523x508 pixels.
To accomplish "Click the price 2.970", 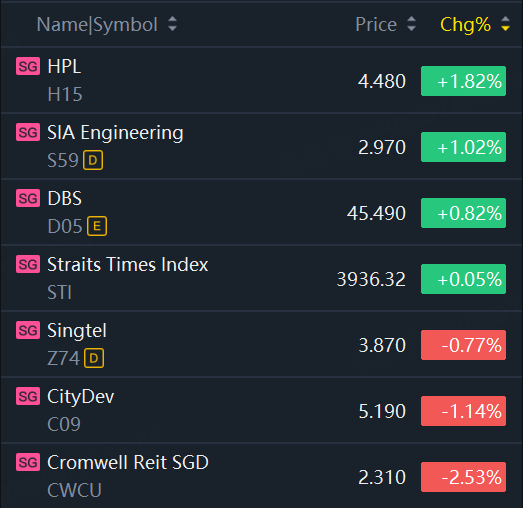I will coord(382,147).
